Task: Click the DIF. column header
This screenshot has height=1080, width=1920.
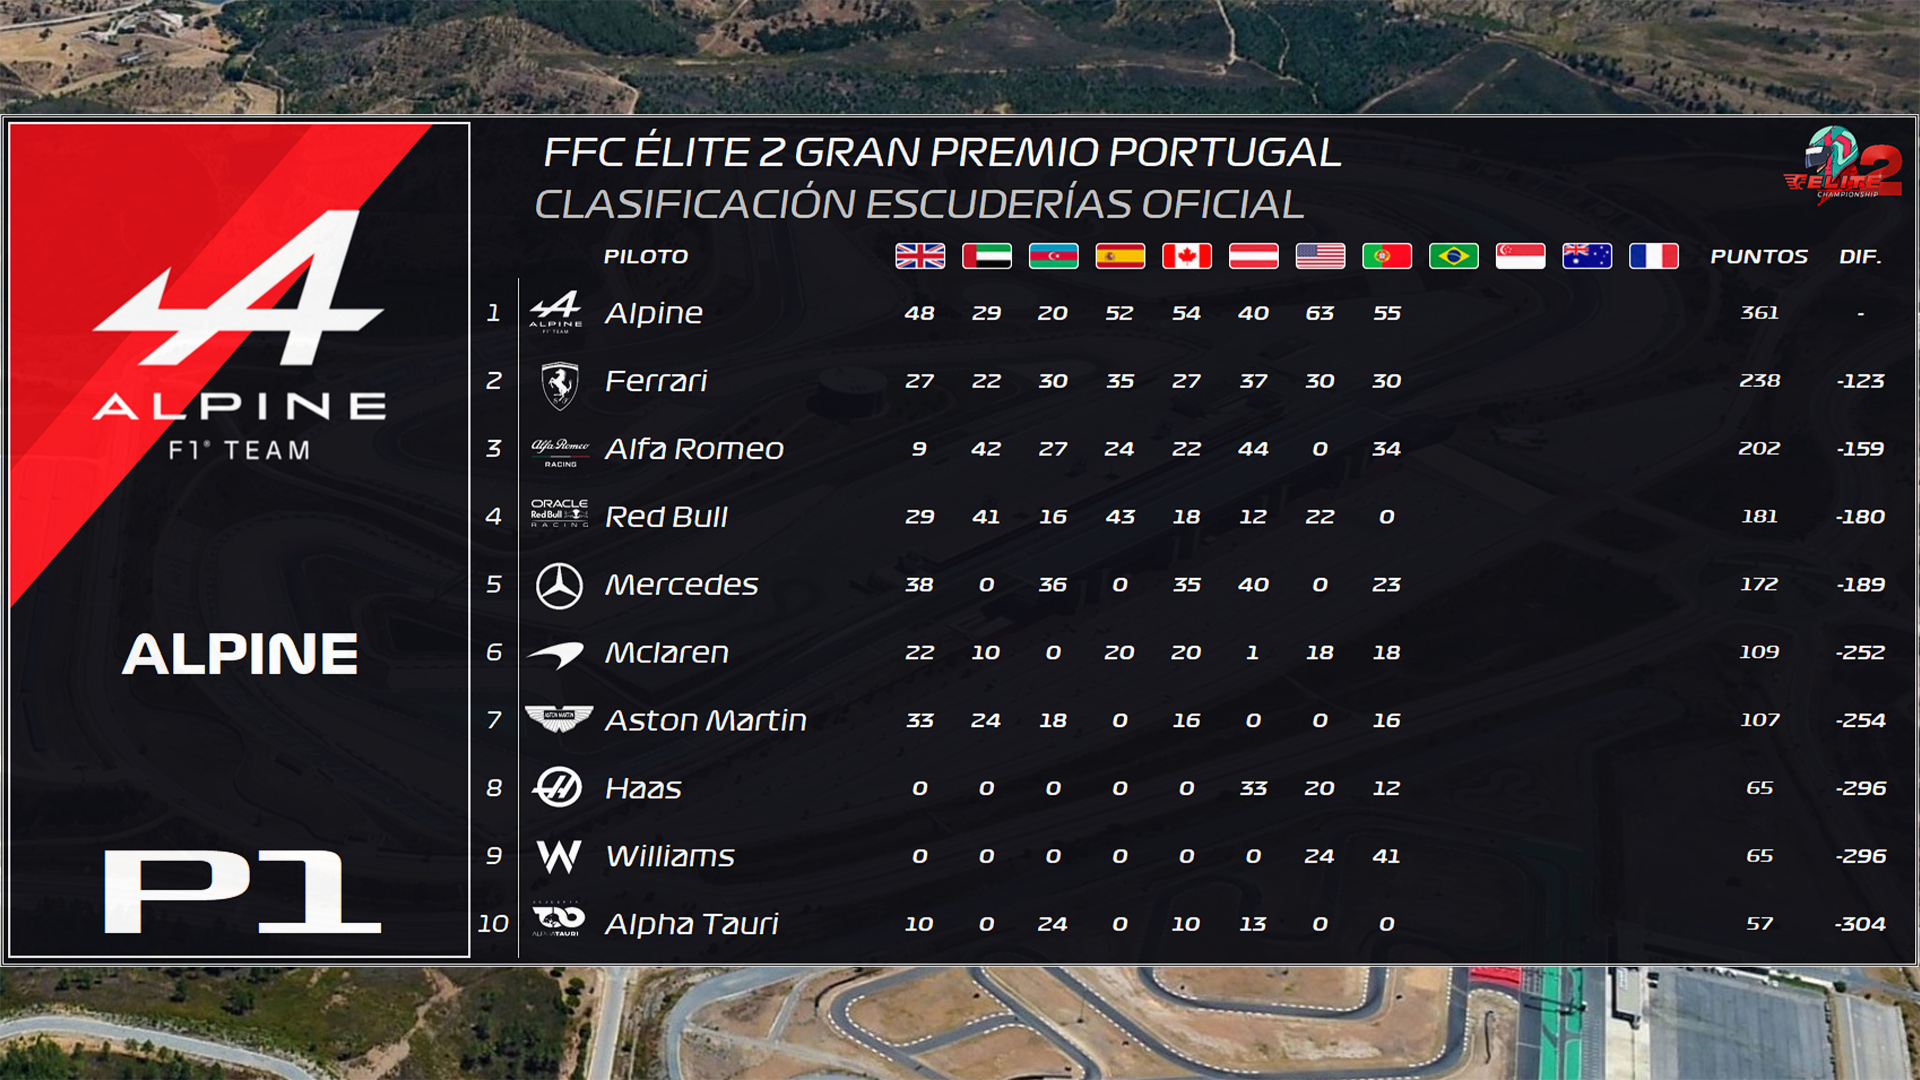Action: [1860, 257]
